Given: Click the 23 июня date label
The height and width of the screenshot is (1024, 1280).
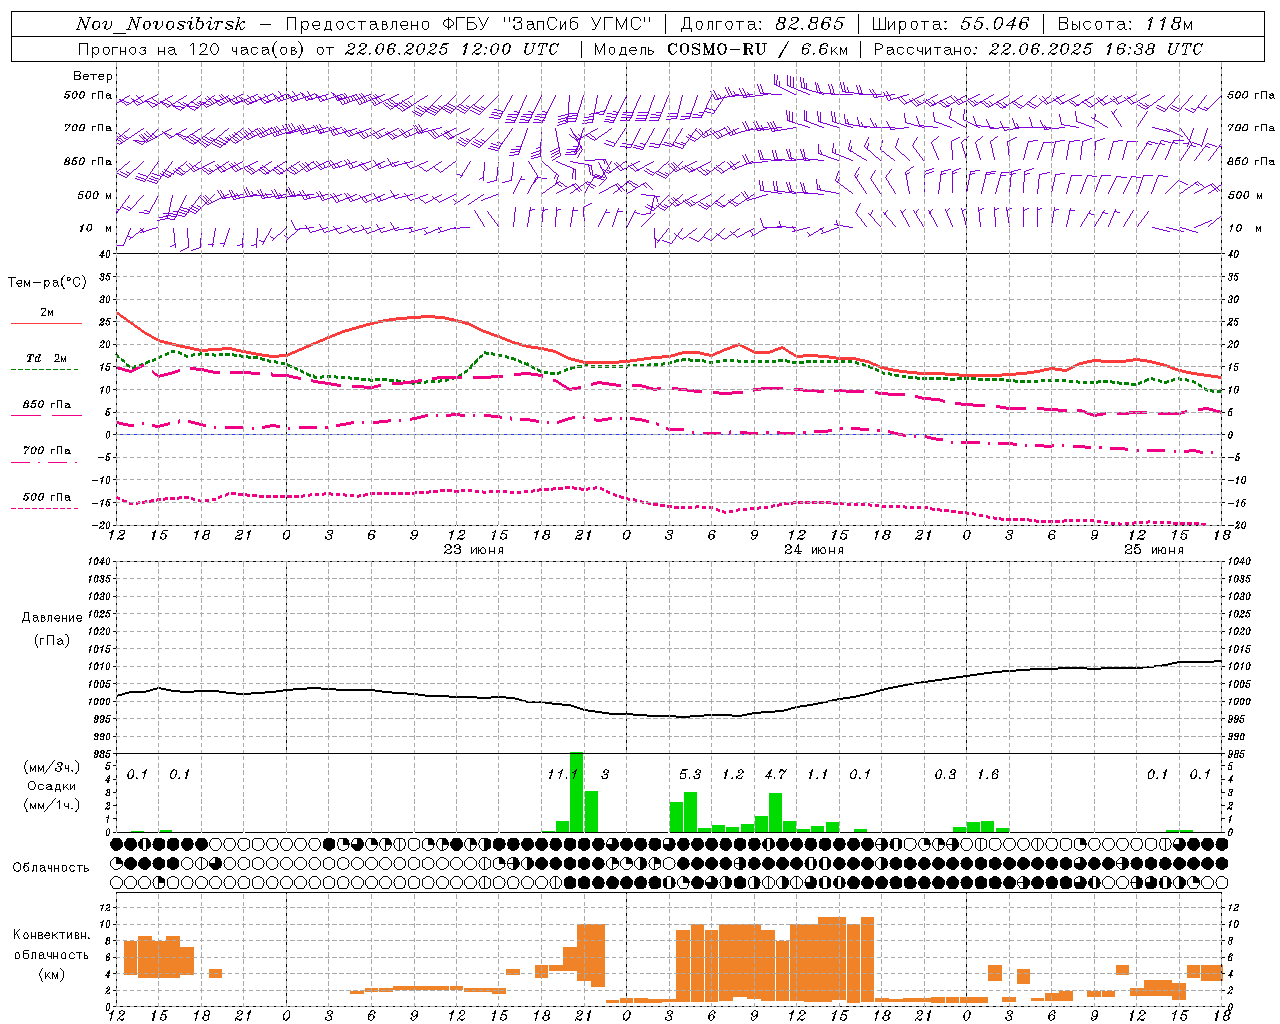Looking at the screenshot, I should [x=474, y=550].
